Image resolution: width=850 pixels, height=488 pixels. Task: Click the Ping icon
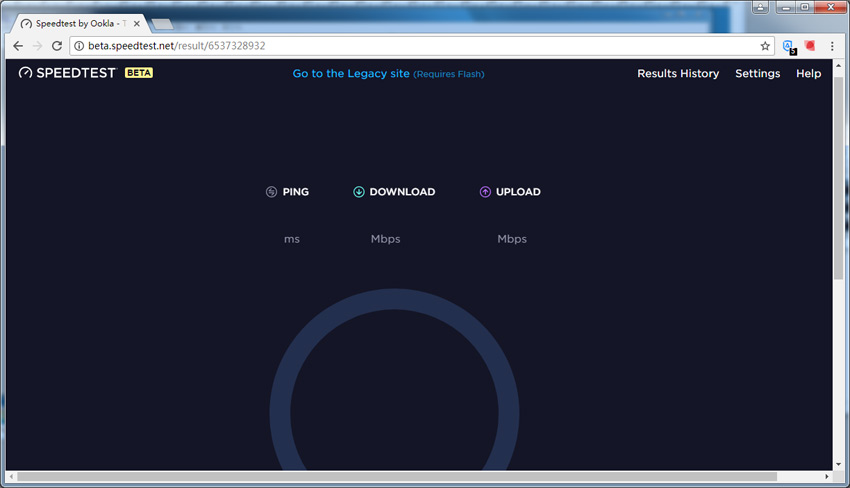coord(271,192)
